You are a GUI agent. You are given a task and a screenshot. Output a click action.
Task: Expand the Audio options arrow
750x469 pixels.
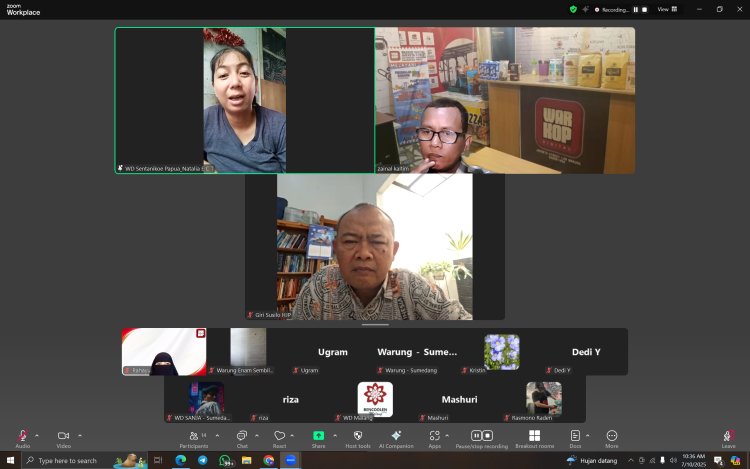pos(37,435)
